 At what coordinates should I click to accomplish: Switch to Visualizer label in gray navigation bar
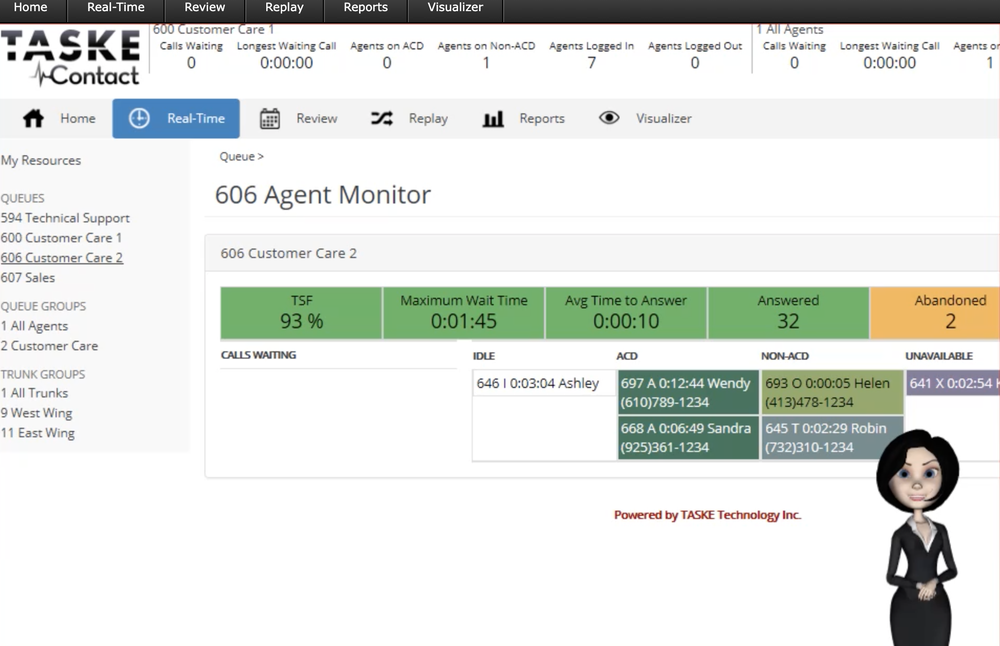click(663, 118)
